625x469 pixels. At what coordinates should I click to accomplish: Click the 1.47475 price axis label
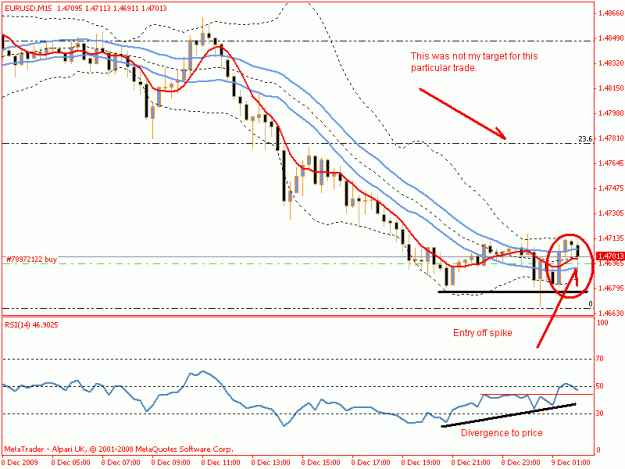[611, 188]
